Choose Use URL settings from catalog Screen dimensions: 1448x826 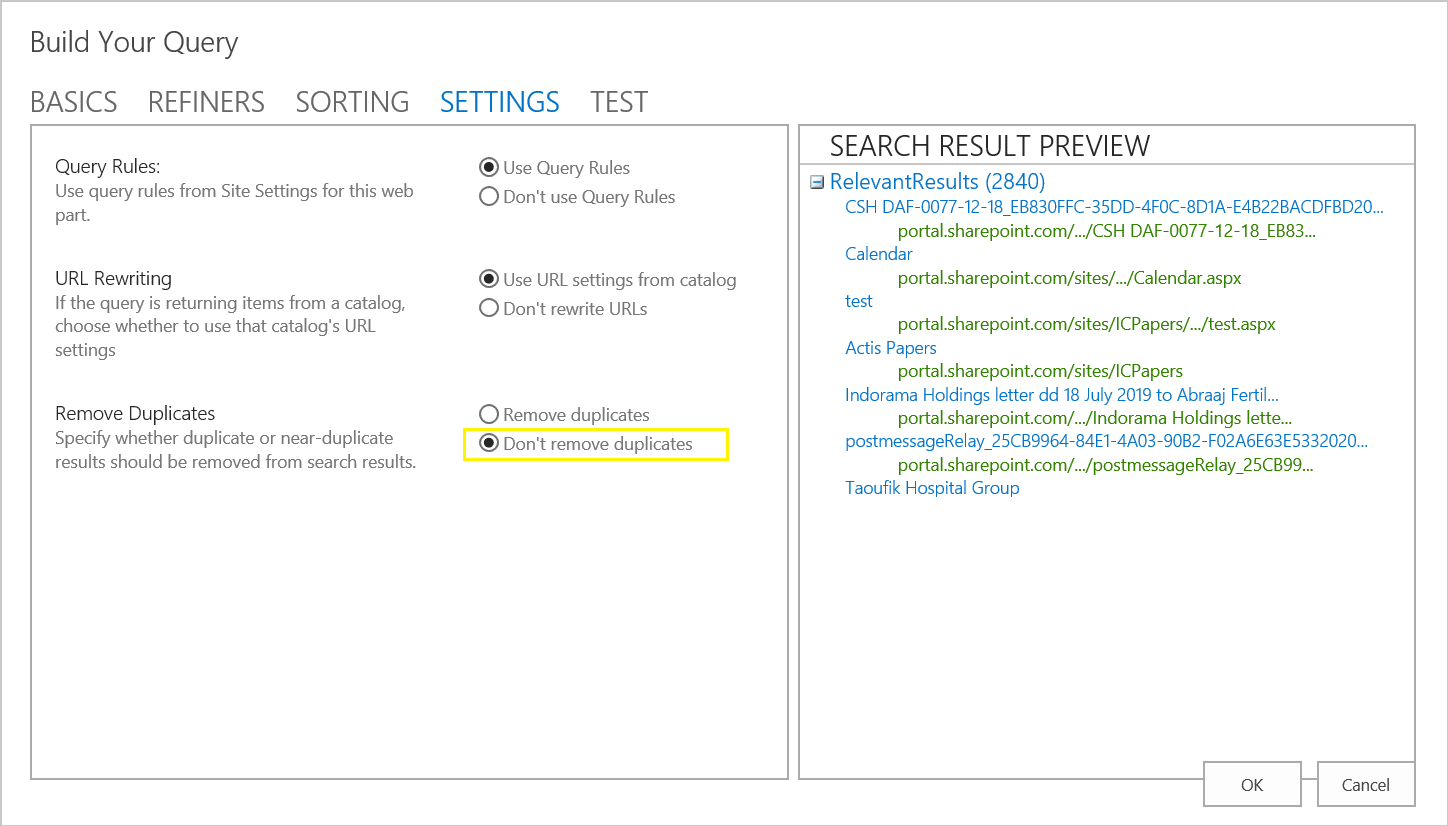489,280
